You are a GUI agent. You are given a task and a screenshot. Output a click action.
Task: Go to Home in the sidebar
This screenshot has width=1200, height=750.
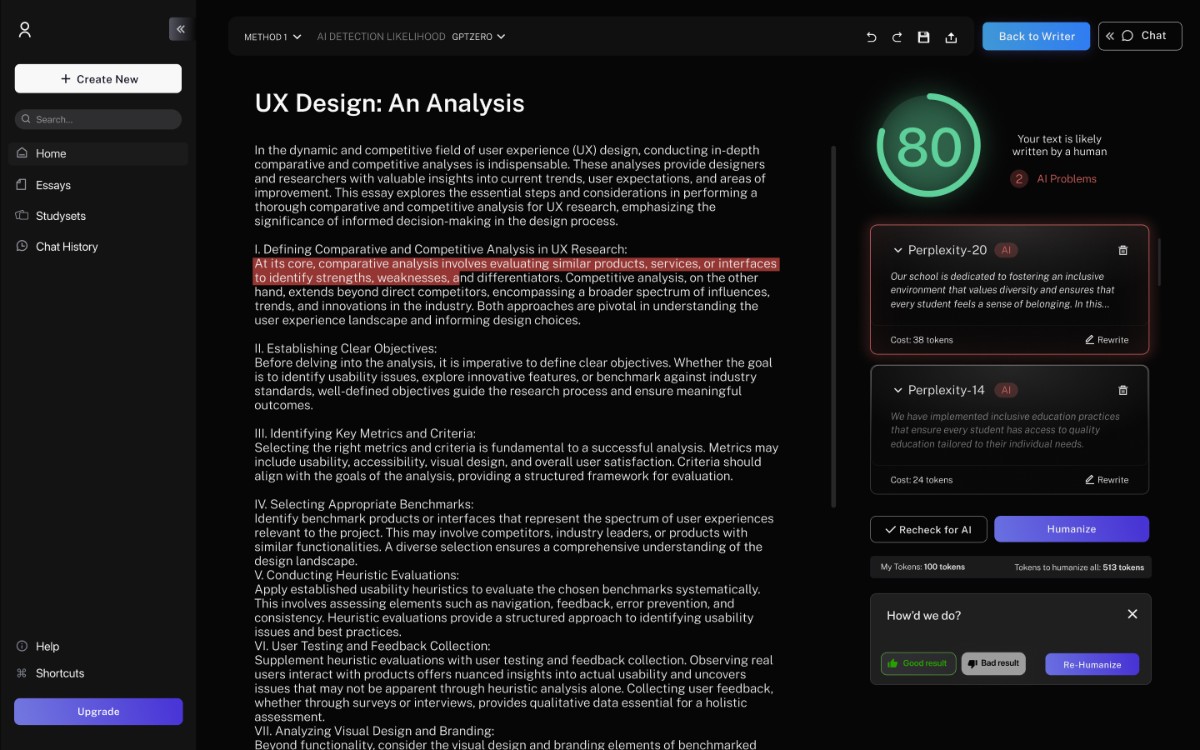[98, 153]
